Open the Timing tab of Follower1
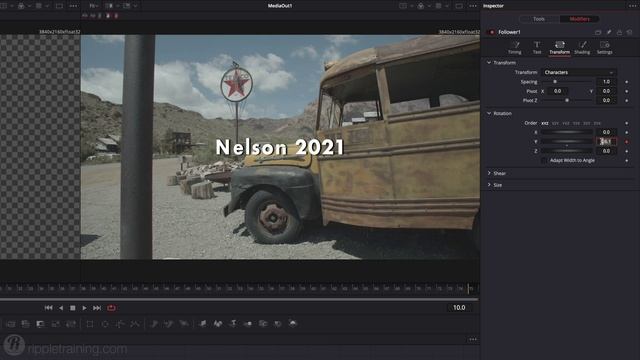The image size is (640, 360). click(x=515, y=48)
